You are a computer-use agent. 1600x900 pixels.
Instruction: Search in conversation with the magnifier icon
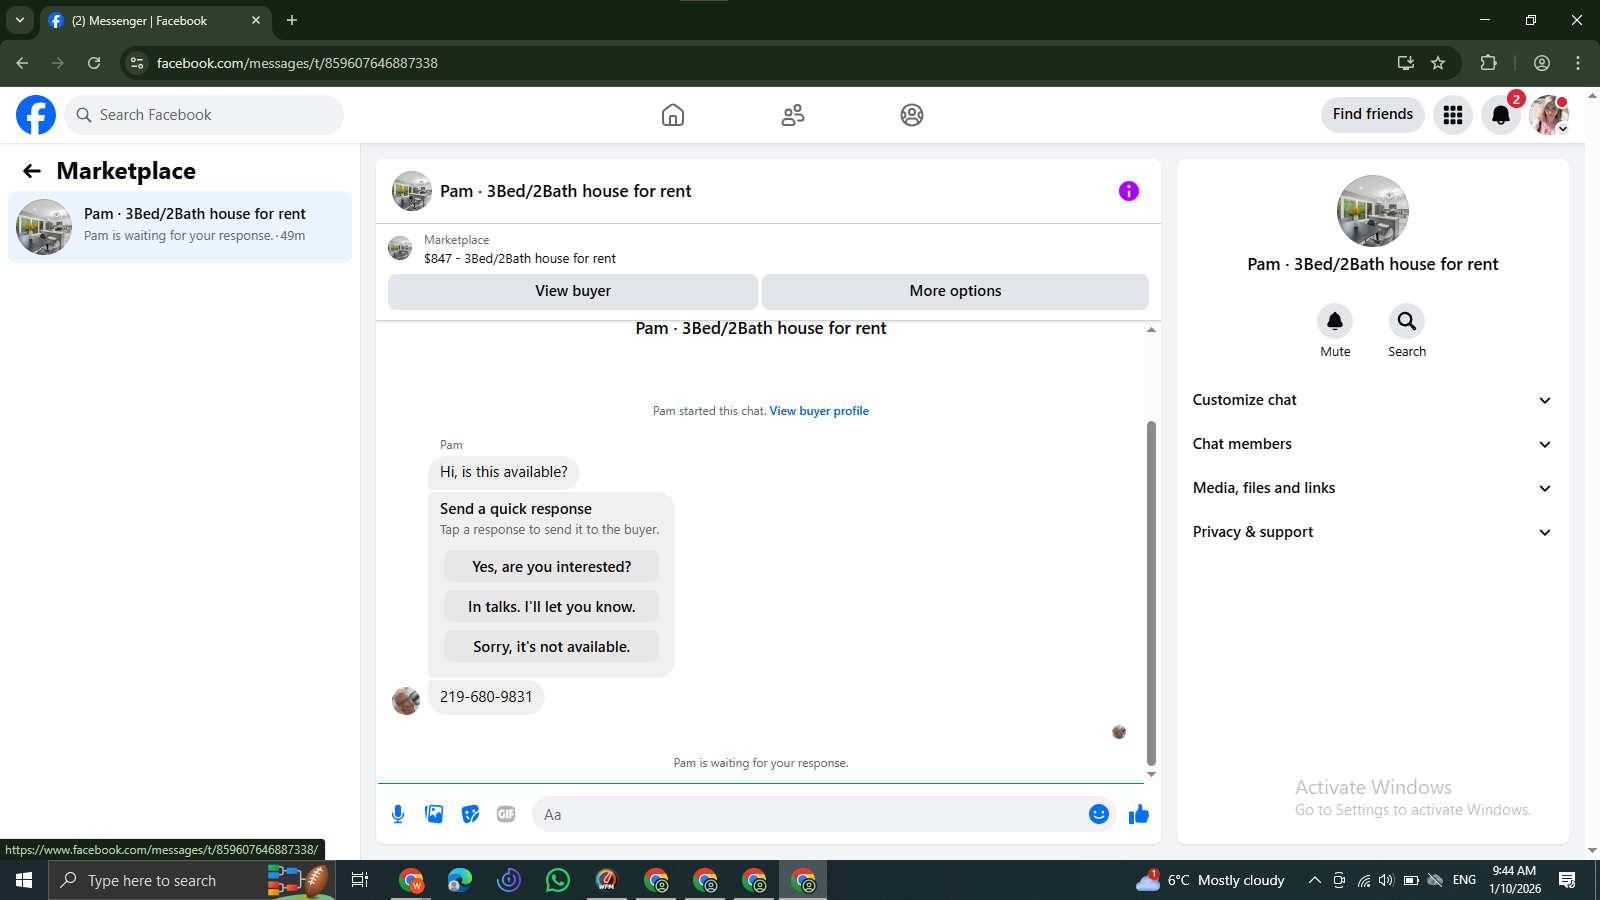pyautogui.click(x=1407, y=321)
